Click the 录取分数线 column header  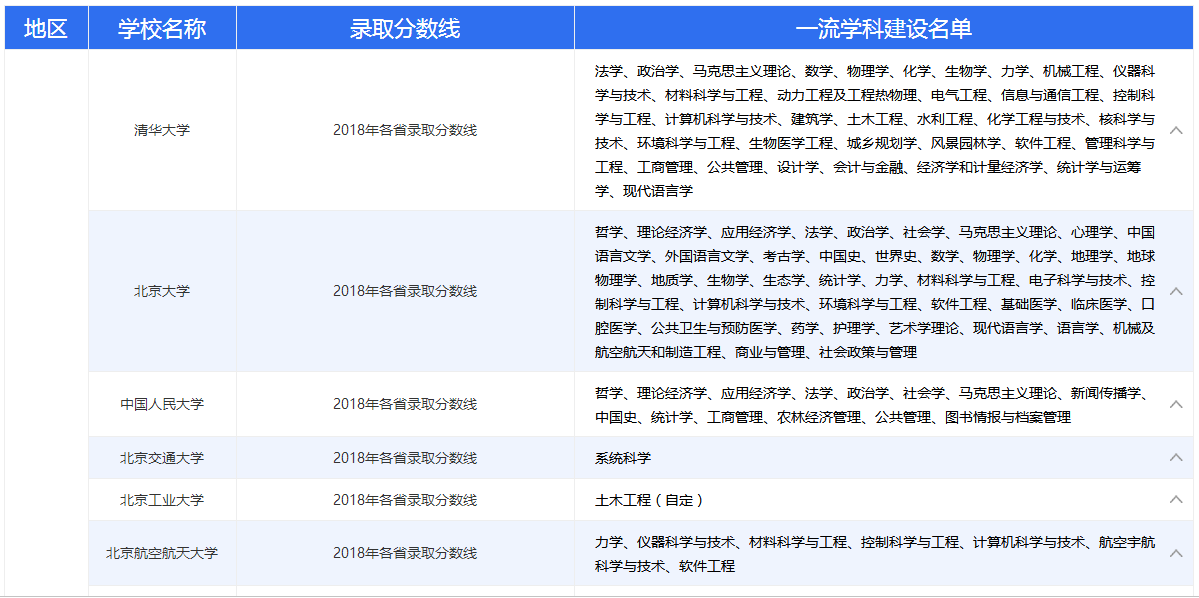[405, 28]
